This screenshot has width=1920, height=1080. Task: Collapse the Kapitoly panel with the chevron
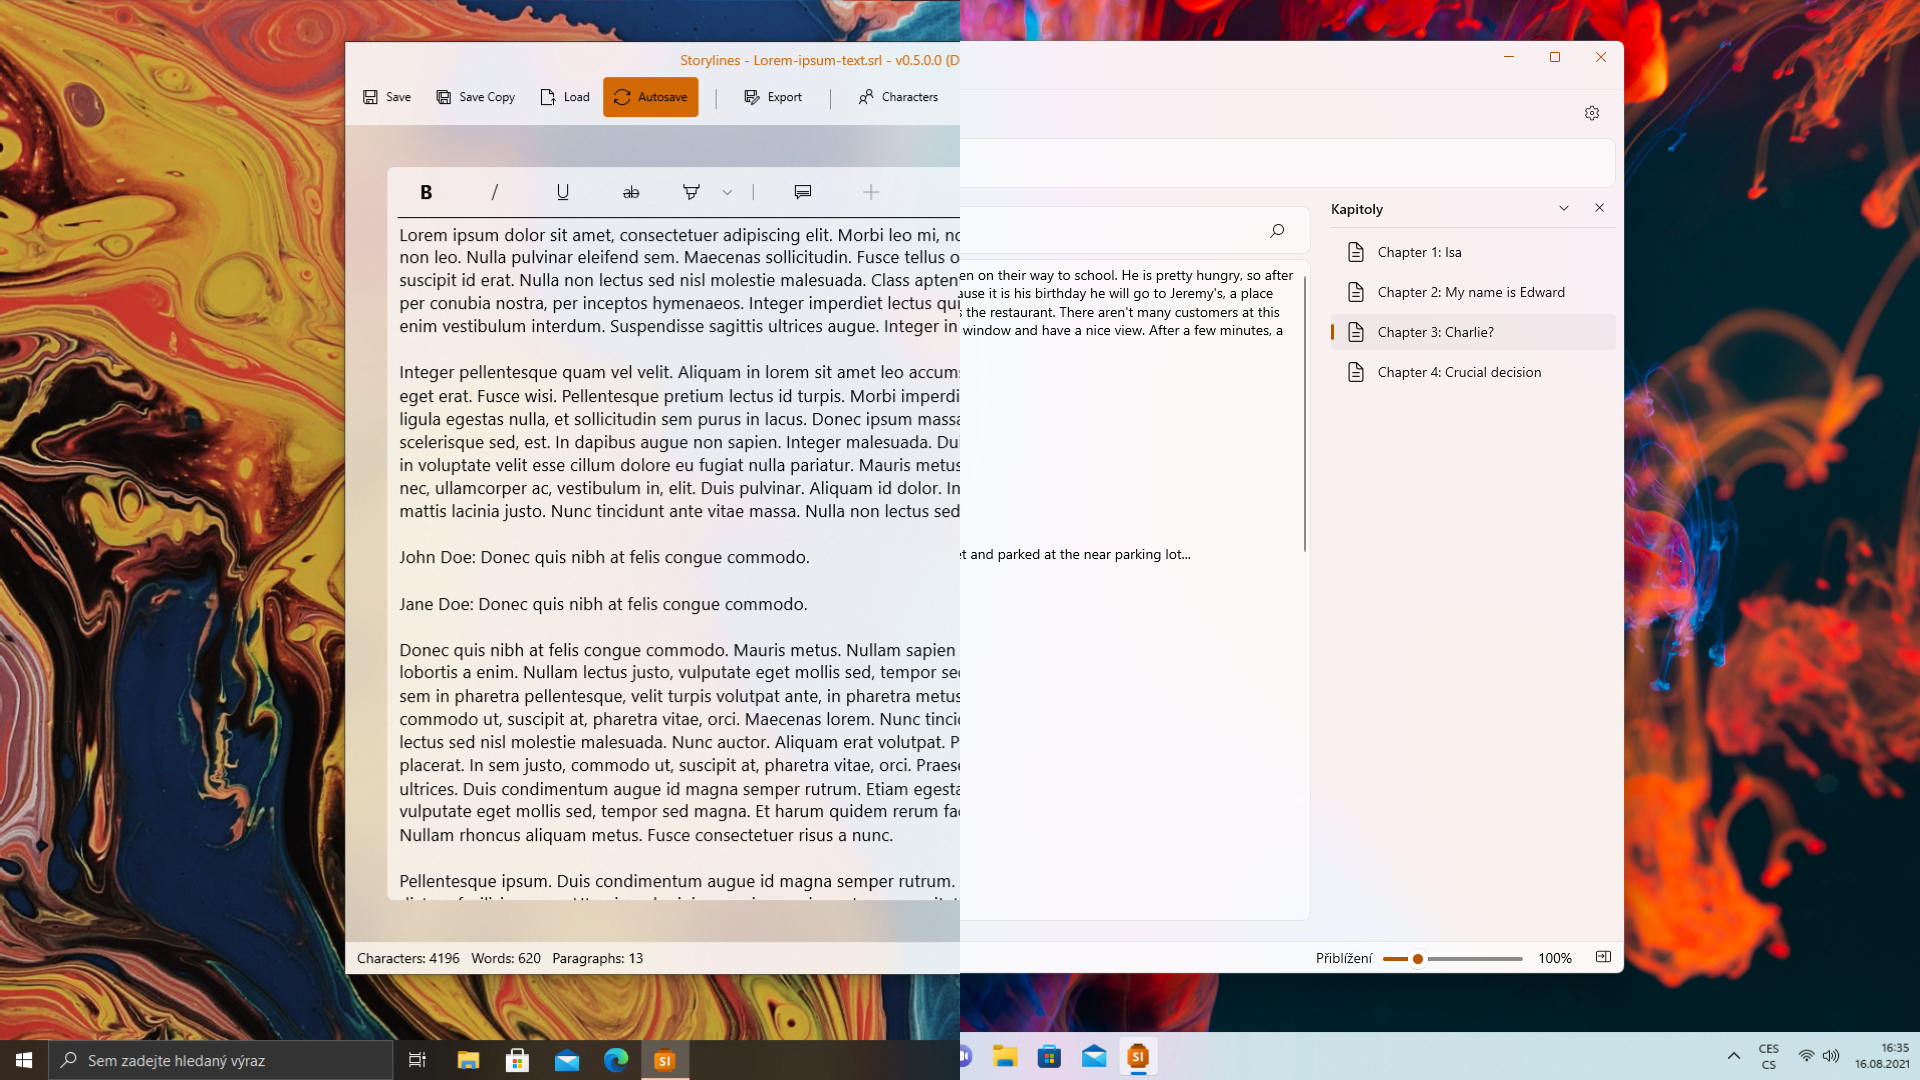(1564, 208)
